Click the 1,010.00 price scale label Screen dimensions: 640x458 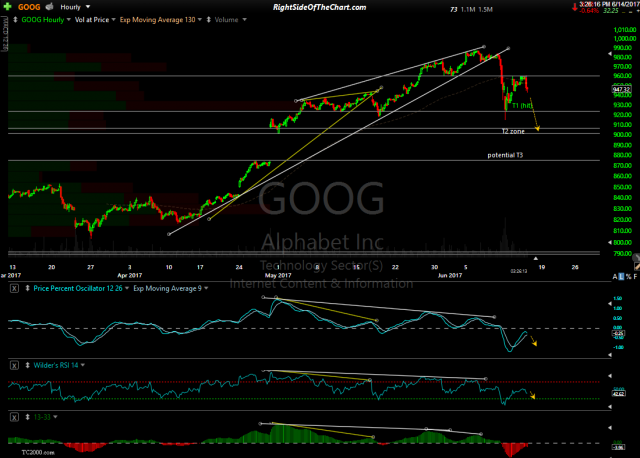(624, 30)
